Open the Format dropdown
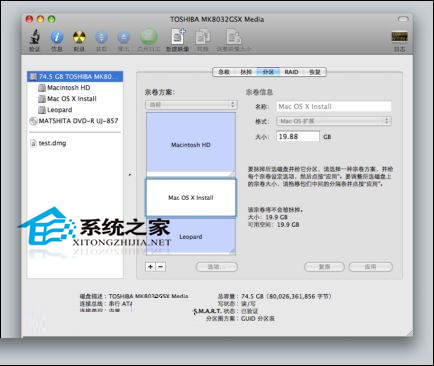Screen dimensions: 434x366 coord(334,121)
